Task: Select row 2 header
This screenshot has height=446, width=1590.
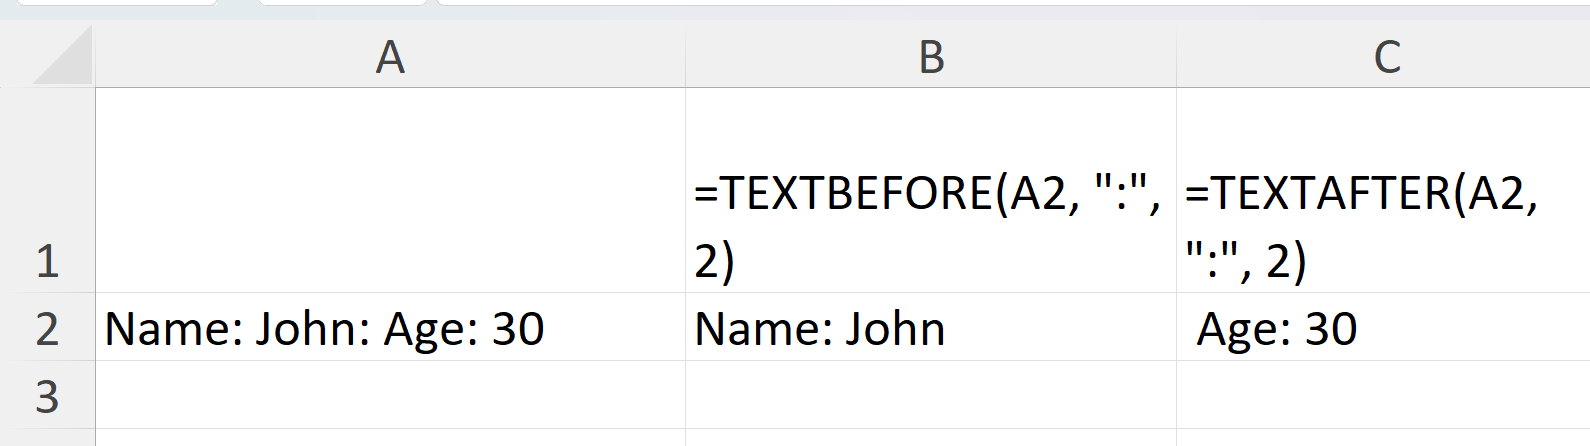Action: click(47, 328)
